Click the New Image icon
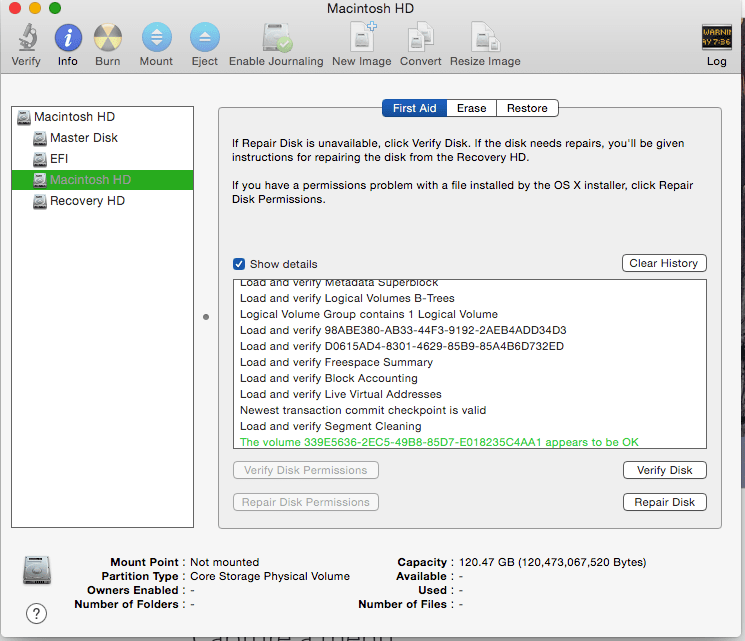The image size is (745, 641). click(363, 37)
